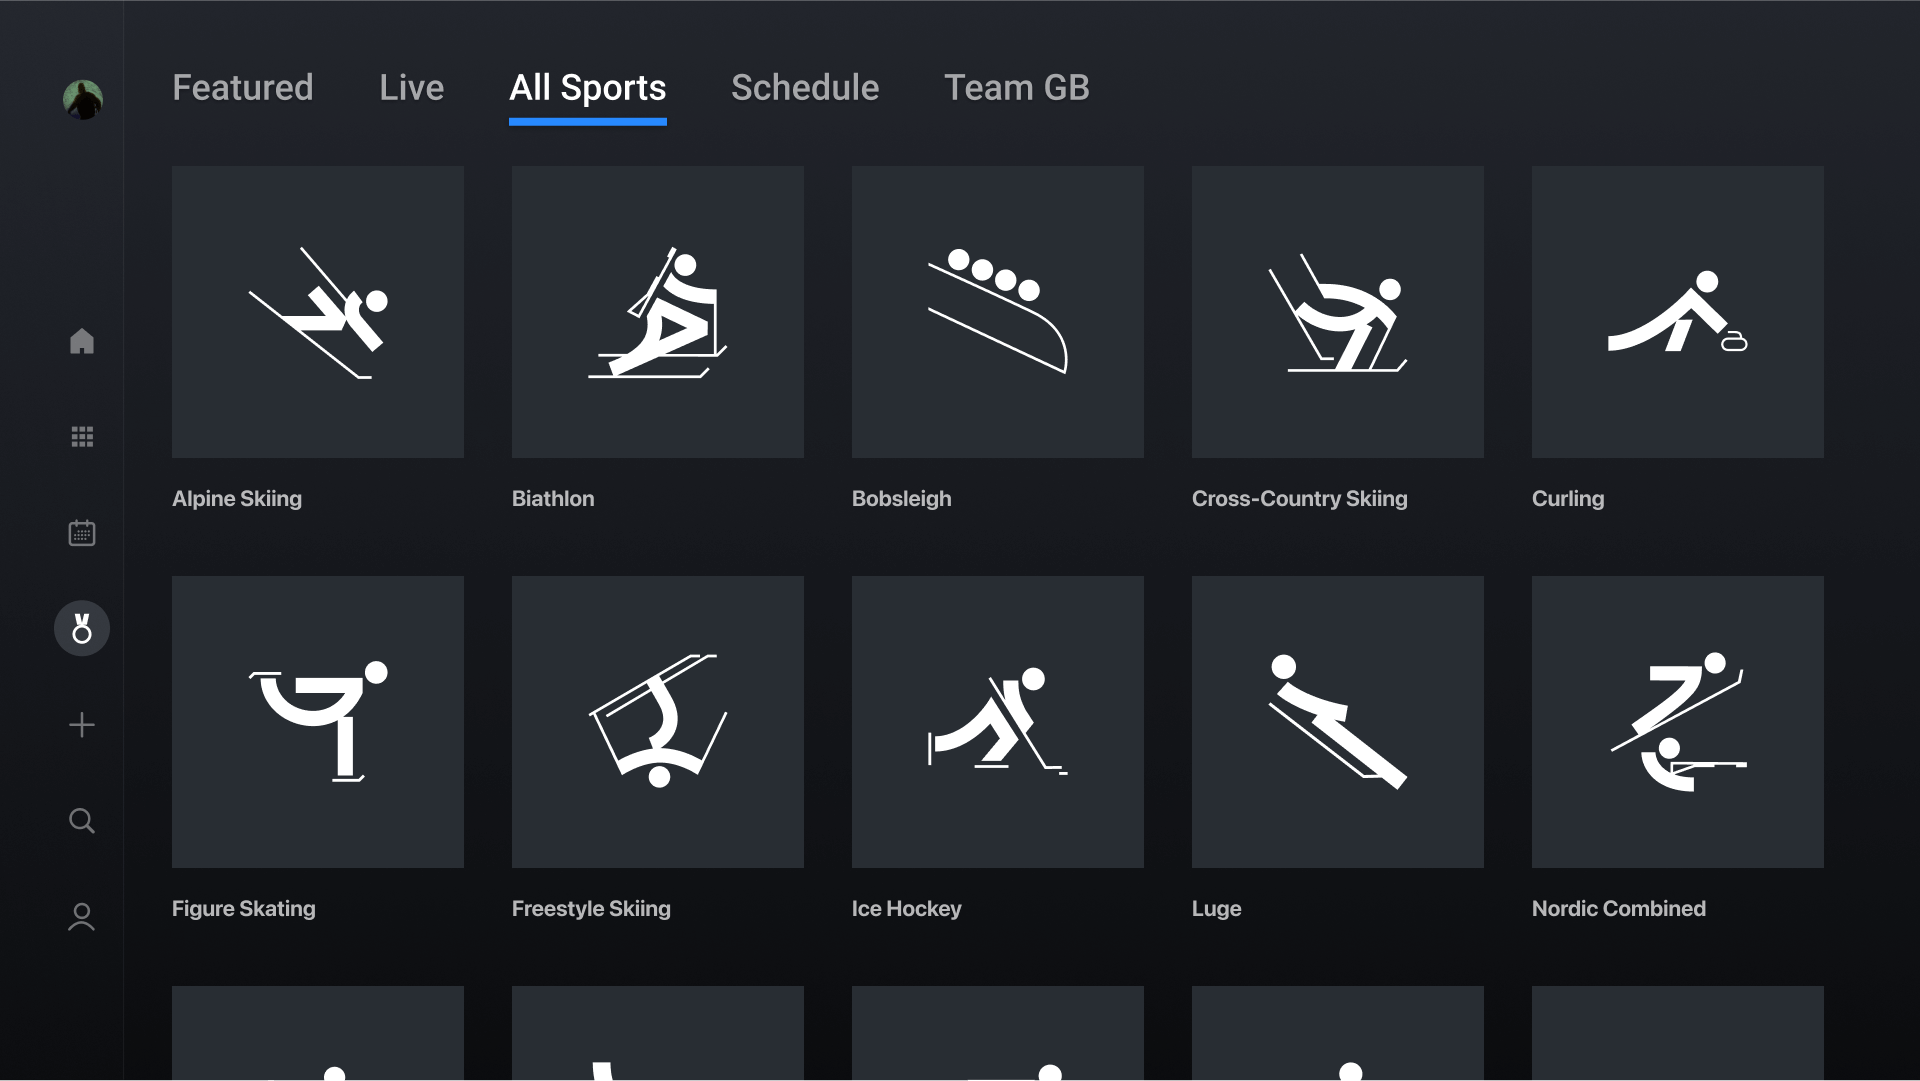Open the Freestyle Skiing pictogram tile
This screenshot has width=1920, height=1081.
coord(658,722)
